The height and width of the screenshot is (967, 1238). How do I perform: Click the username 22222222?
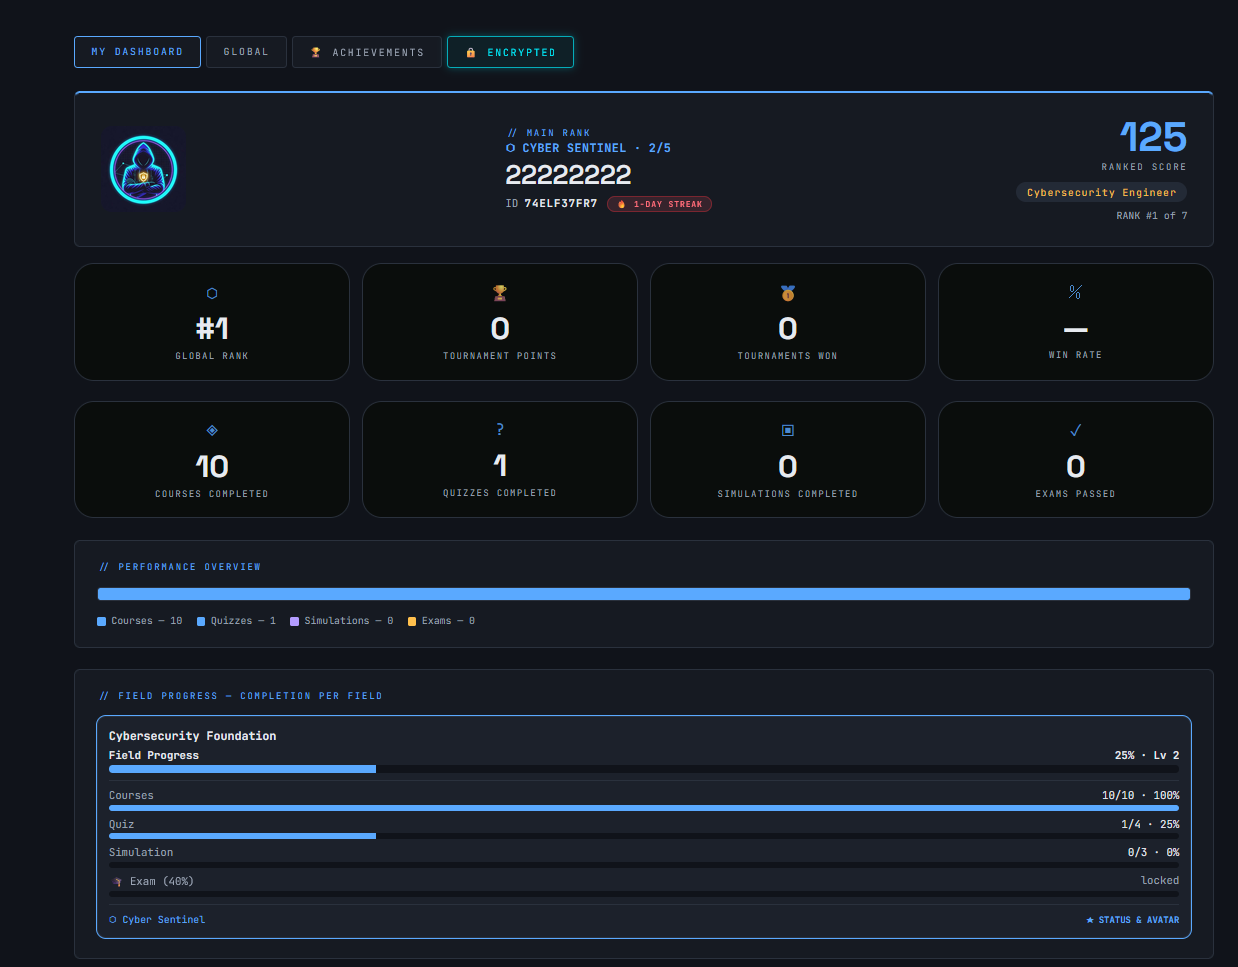click(568, 175)
